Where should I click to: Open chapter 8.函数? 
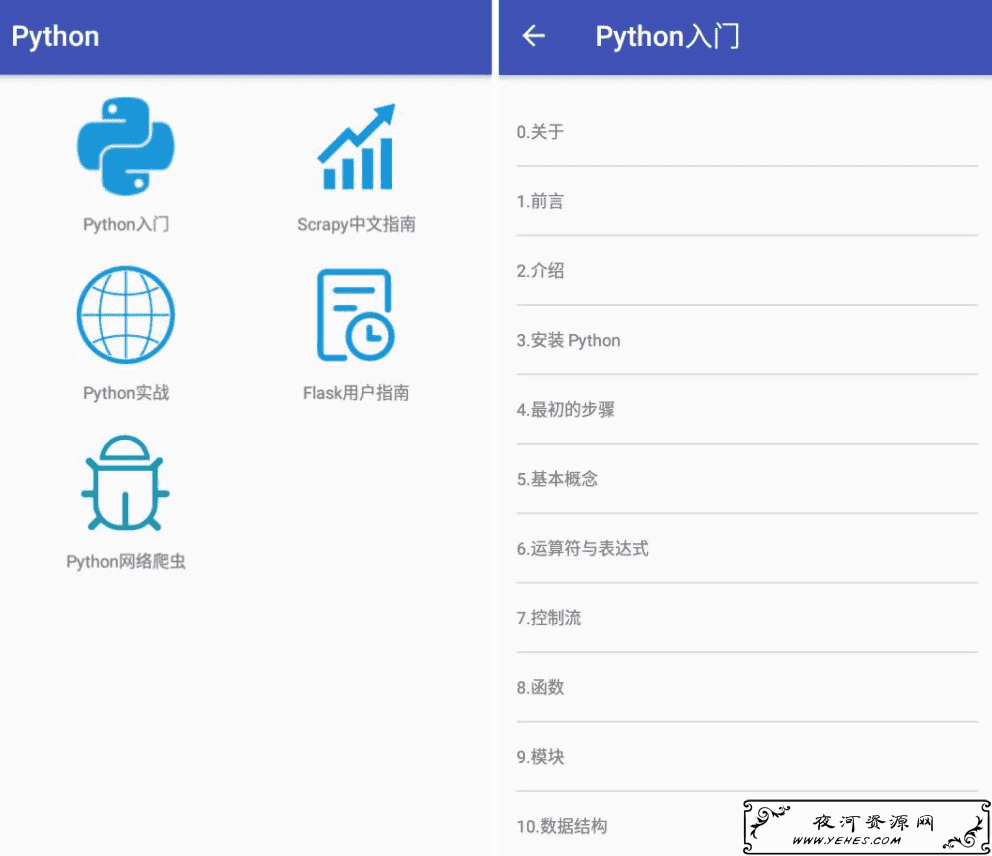pyautogui.click(x=747, y=687)
